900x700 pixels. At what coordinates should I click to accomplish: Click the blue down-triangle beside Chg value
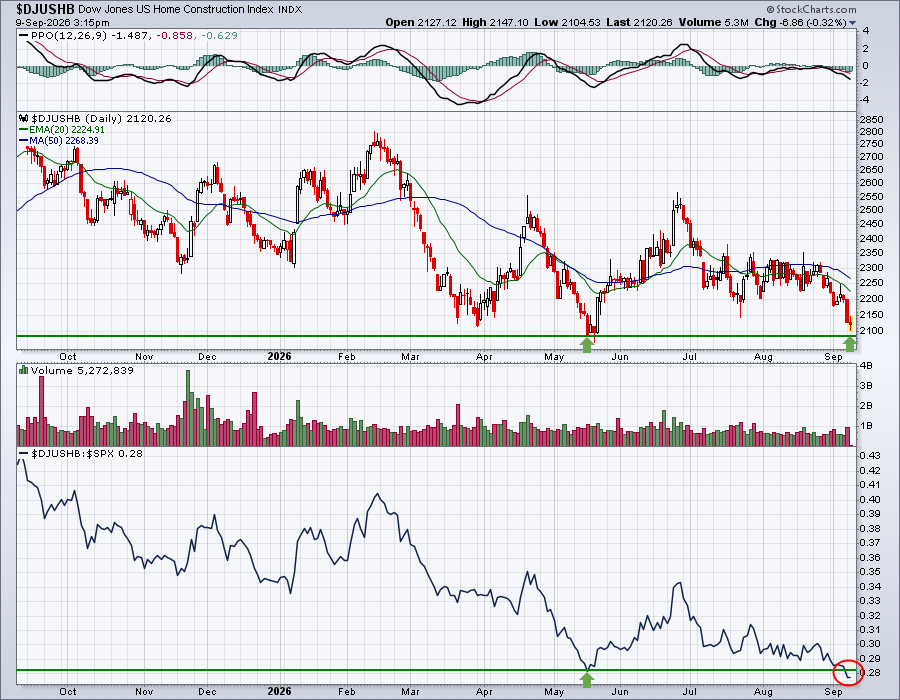point(852,23)
